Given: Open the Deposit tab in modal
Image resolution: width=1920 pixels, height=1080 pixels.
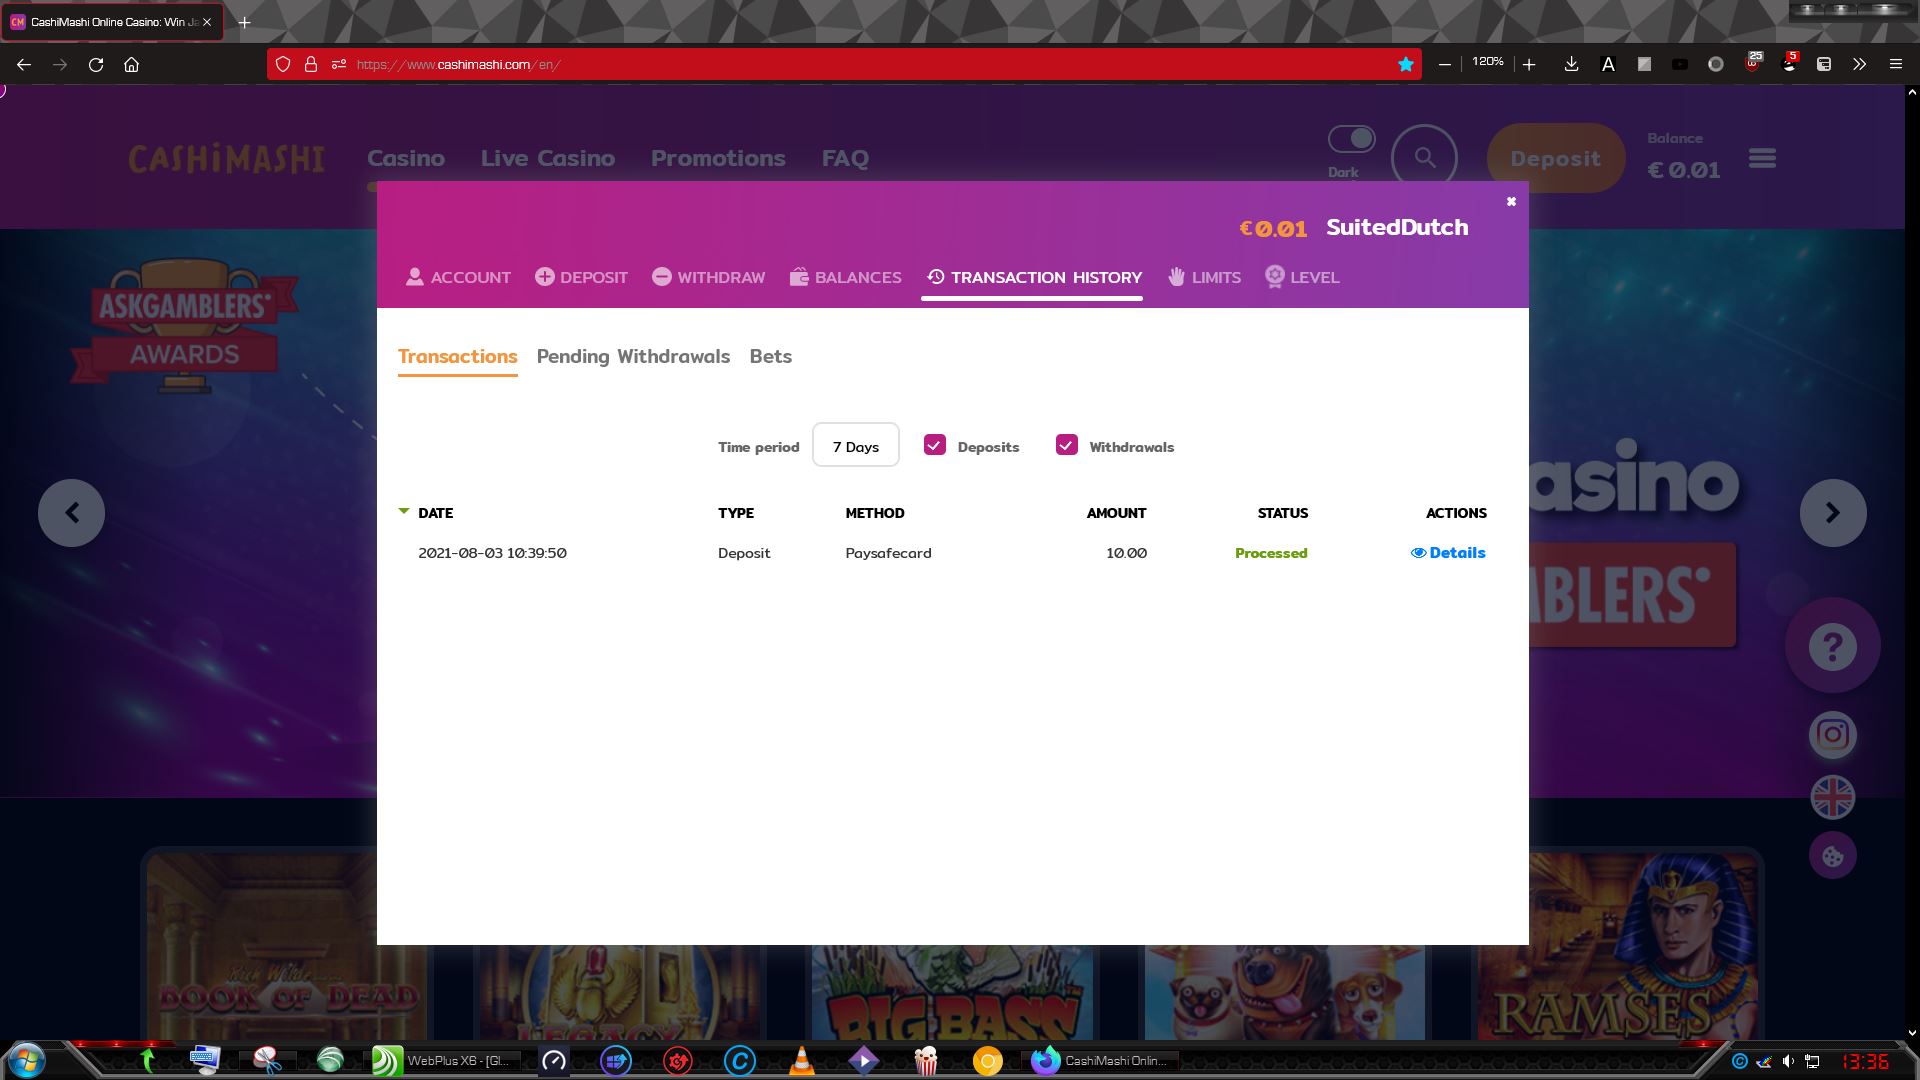Looking at the screenshot, I should coord(581,277).
